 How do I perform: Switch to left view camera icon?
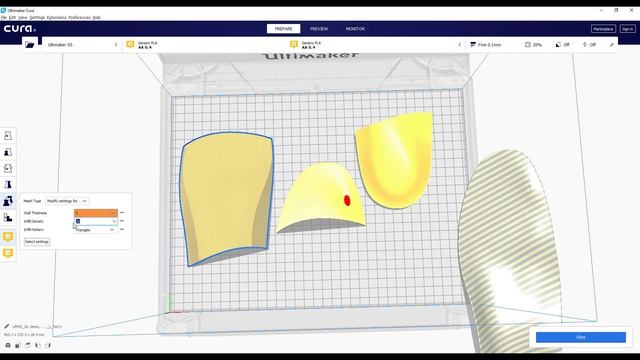pos(38,345)
